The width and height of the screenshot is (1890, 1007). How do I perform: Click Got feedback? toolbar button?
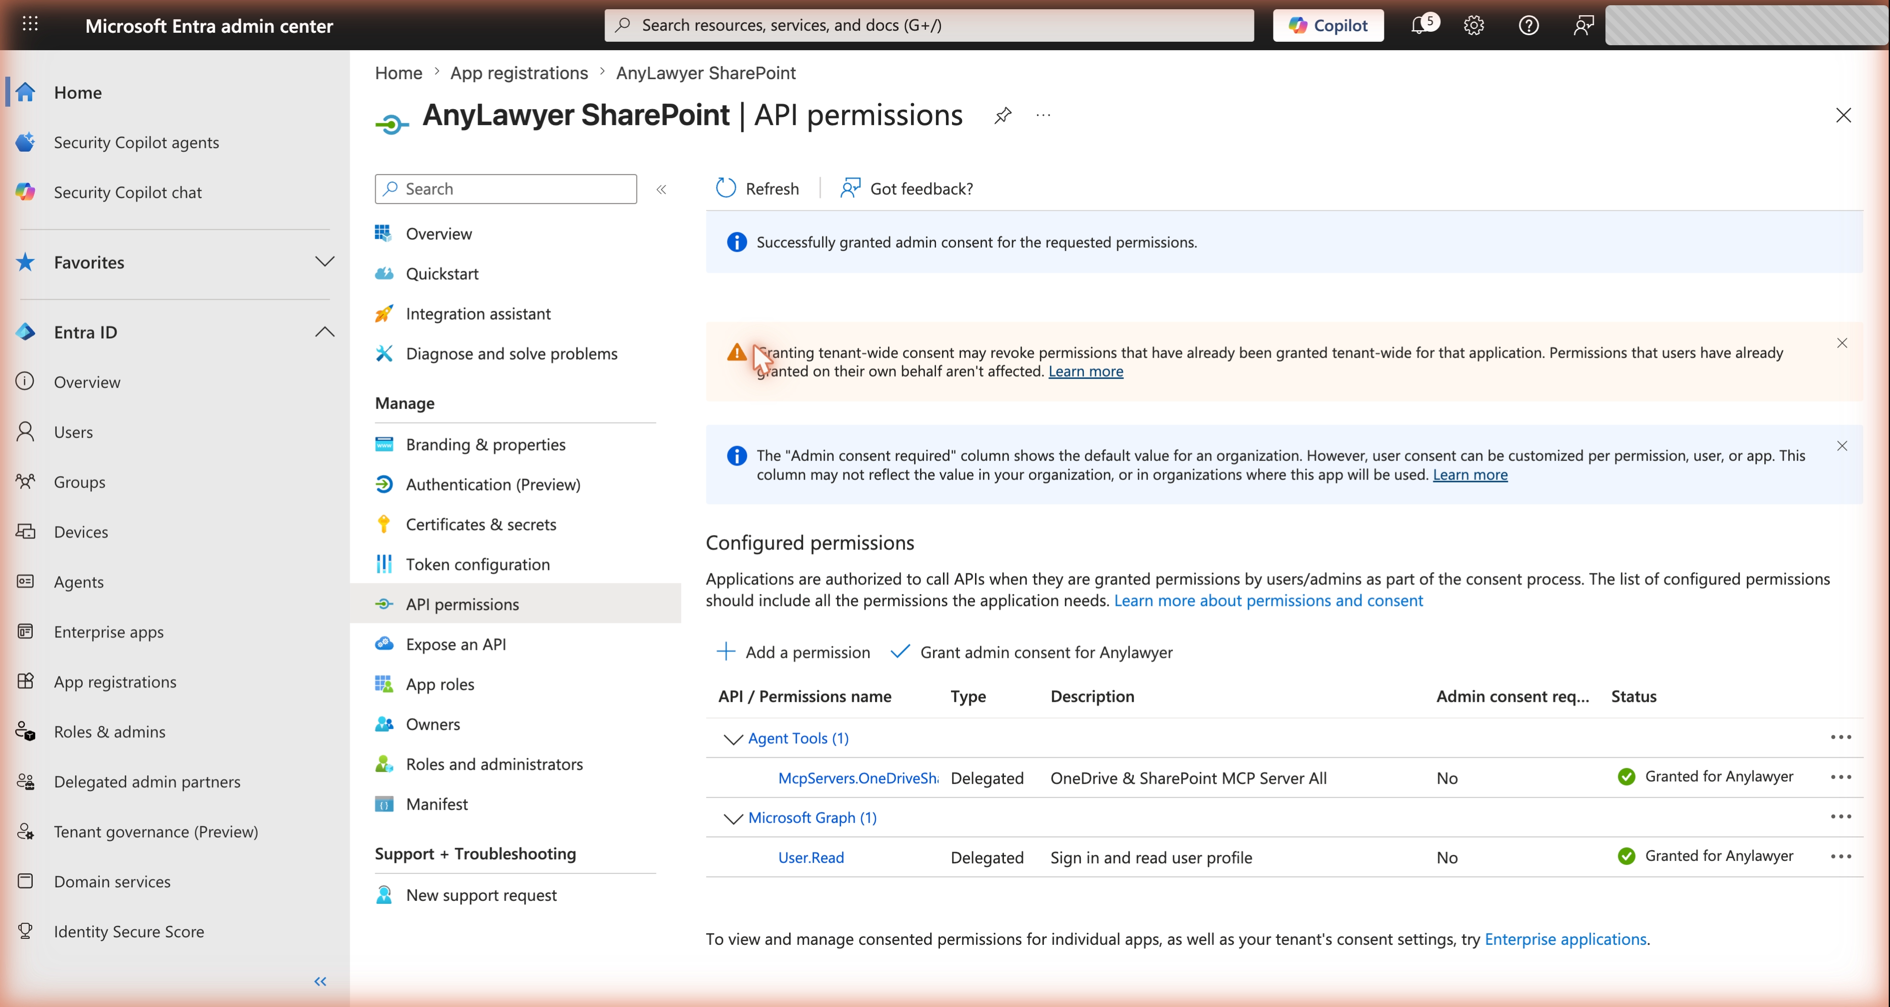click(906, 188)
